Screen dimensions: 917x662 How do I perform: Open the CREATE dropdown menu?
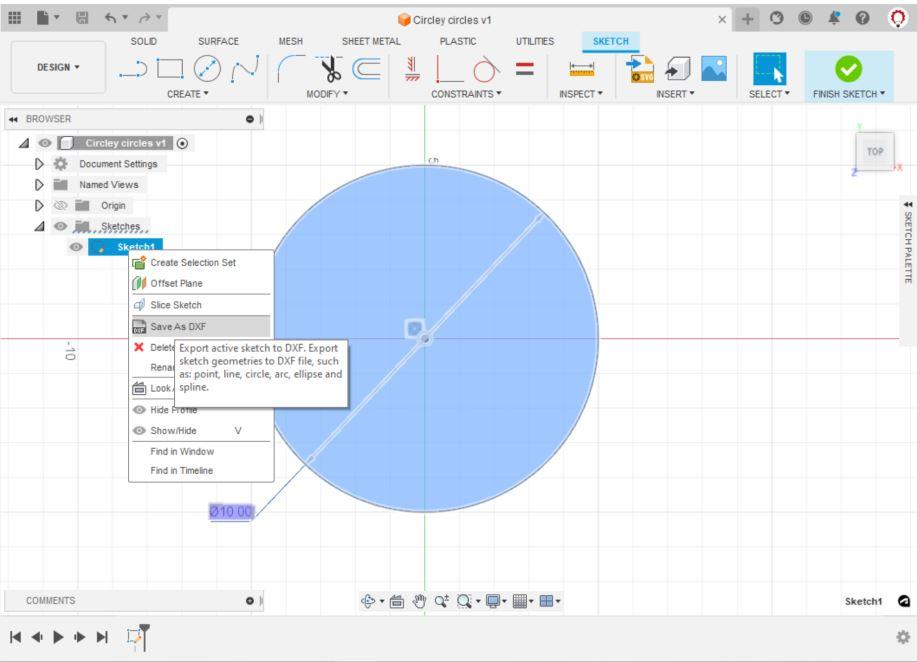pos(188,94)
